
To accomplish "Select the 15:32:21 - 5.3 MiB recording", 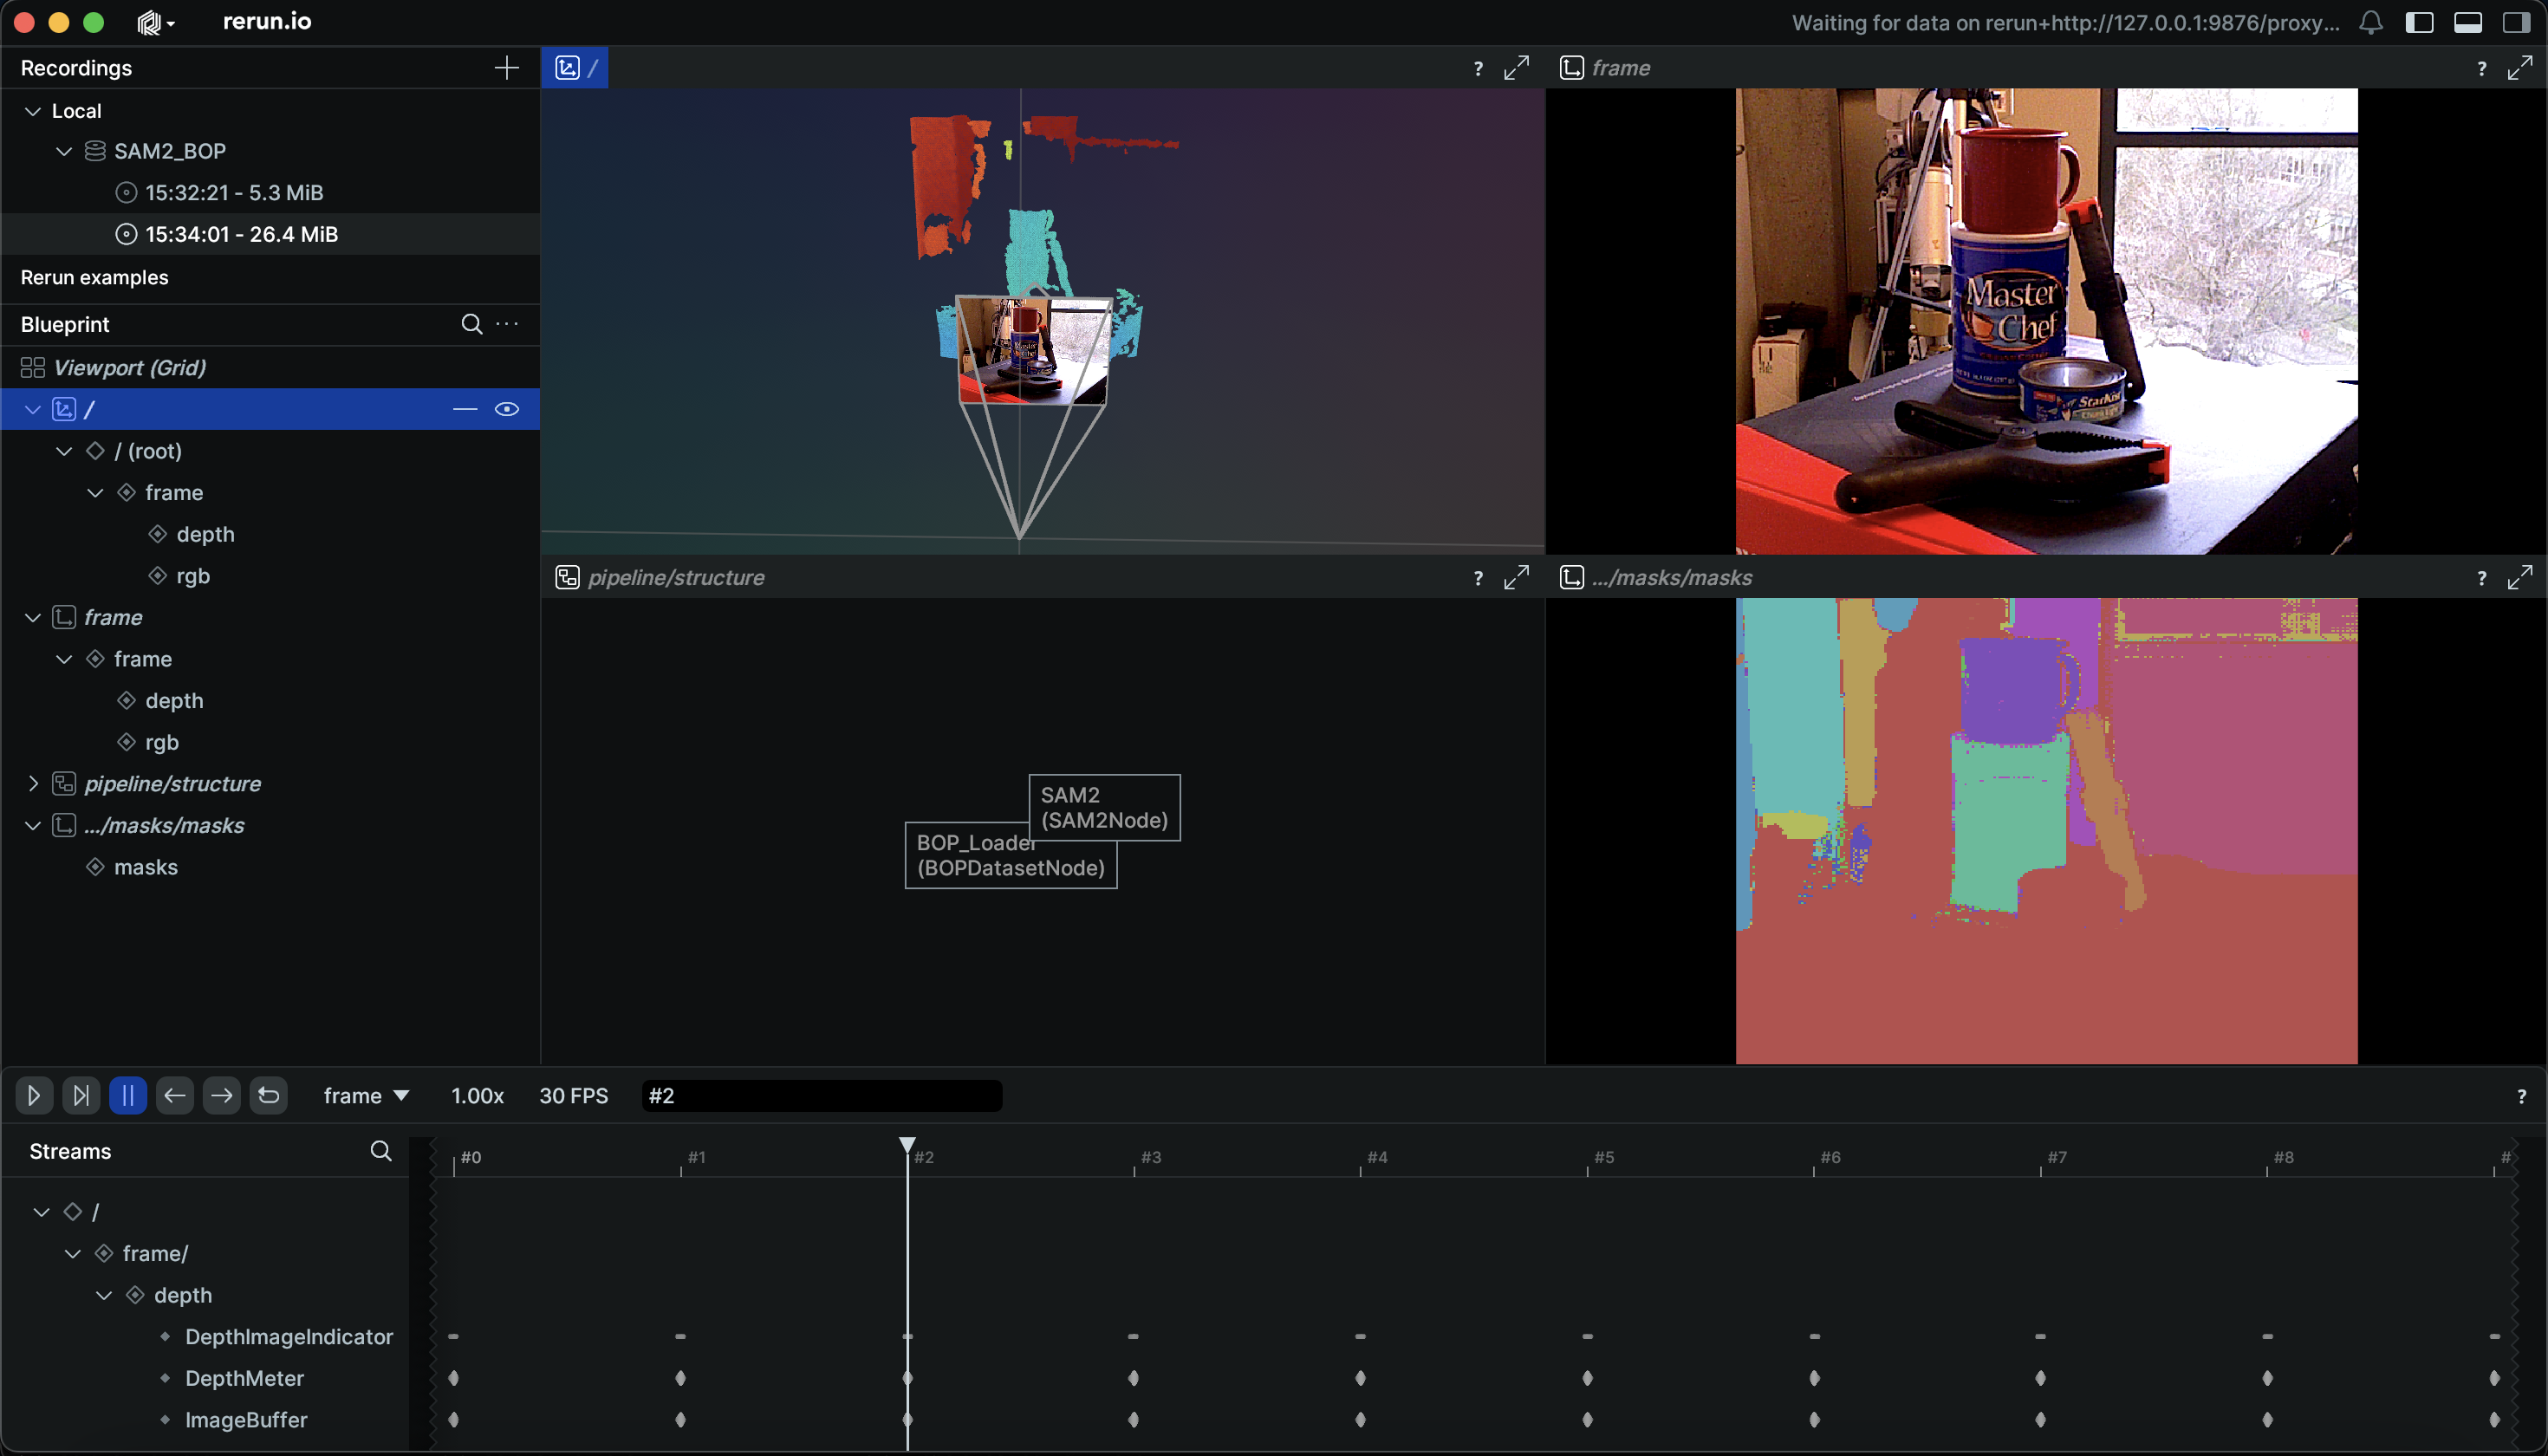I will tap(233, 193).
